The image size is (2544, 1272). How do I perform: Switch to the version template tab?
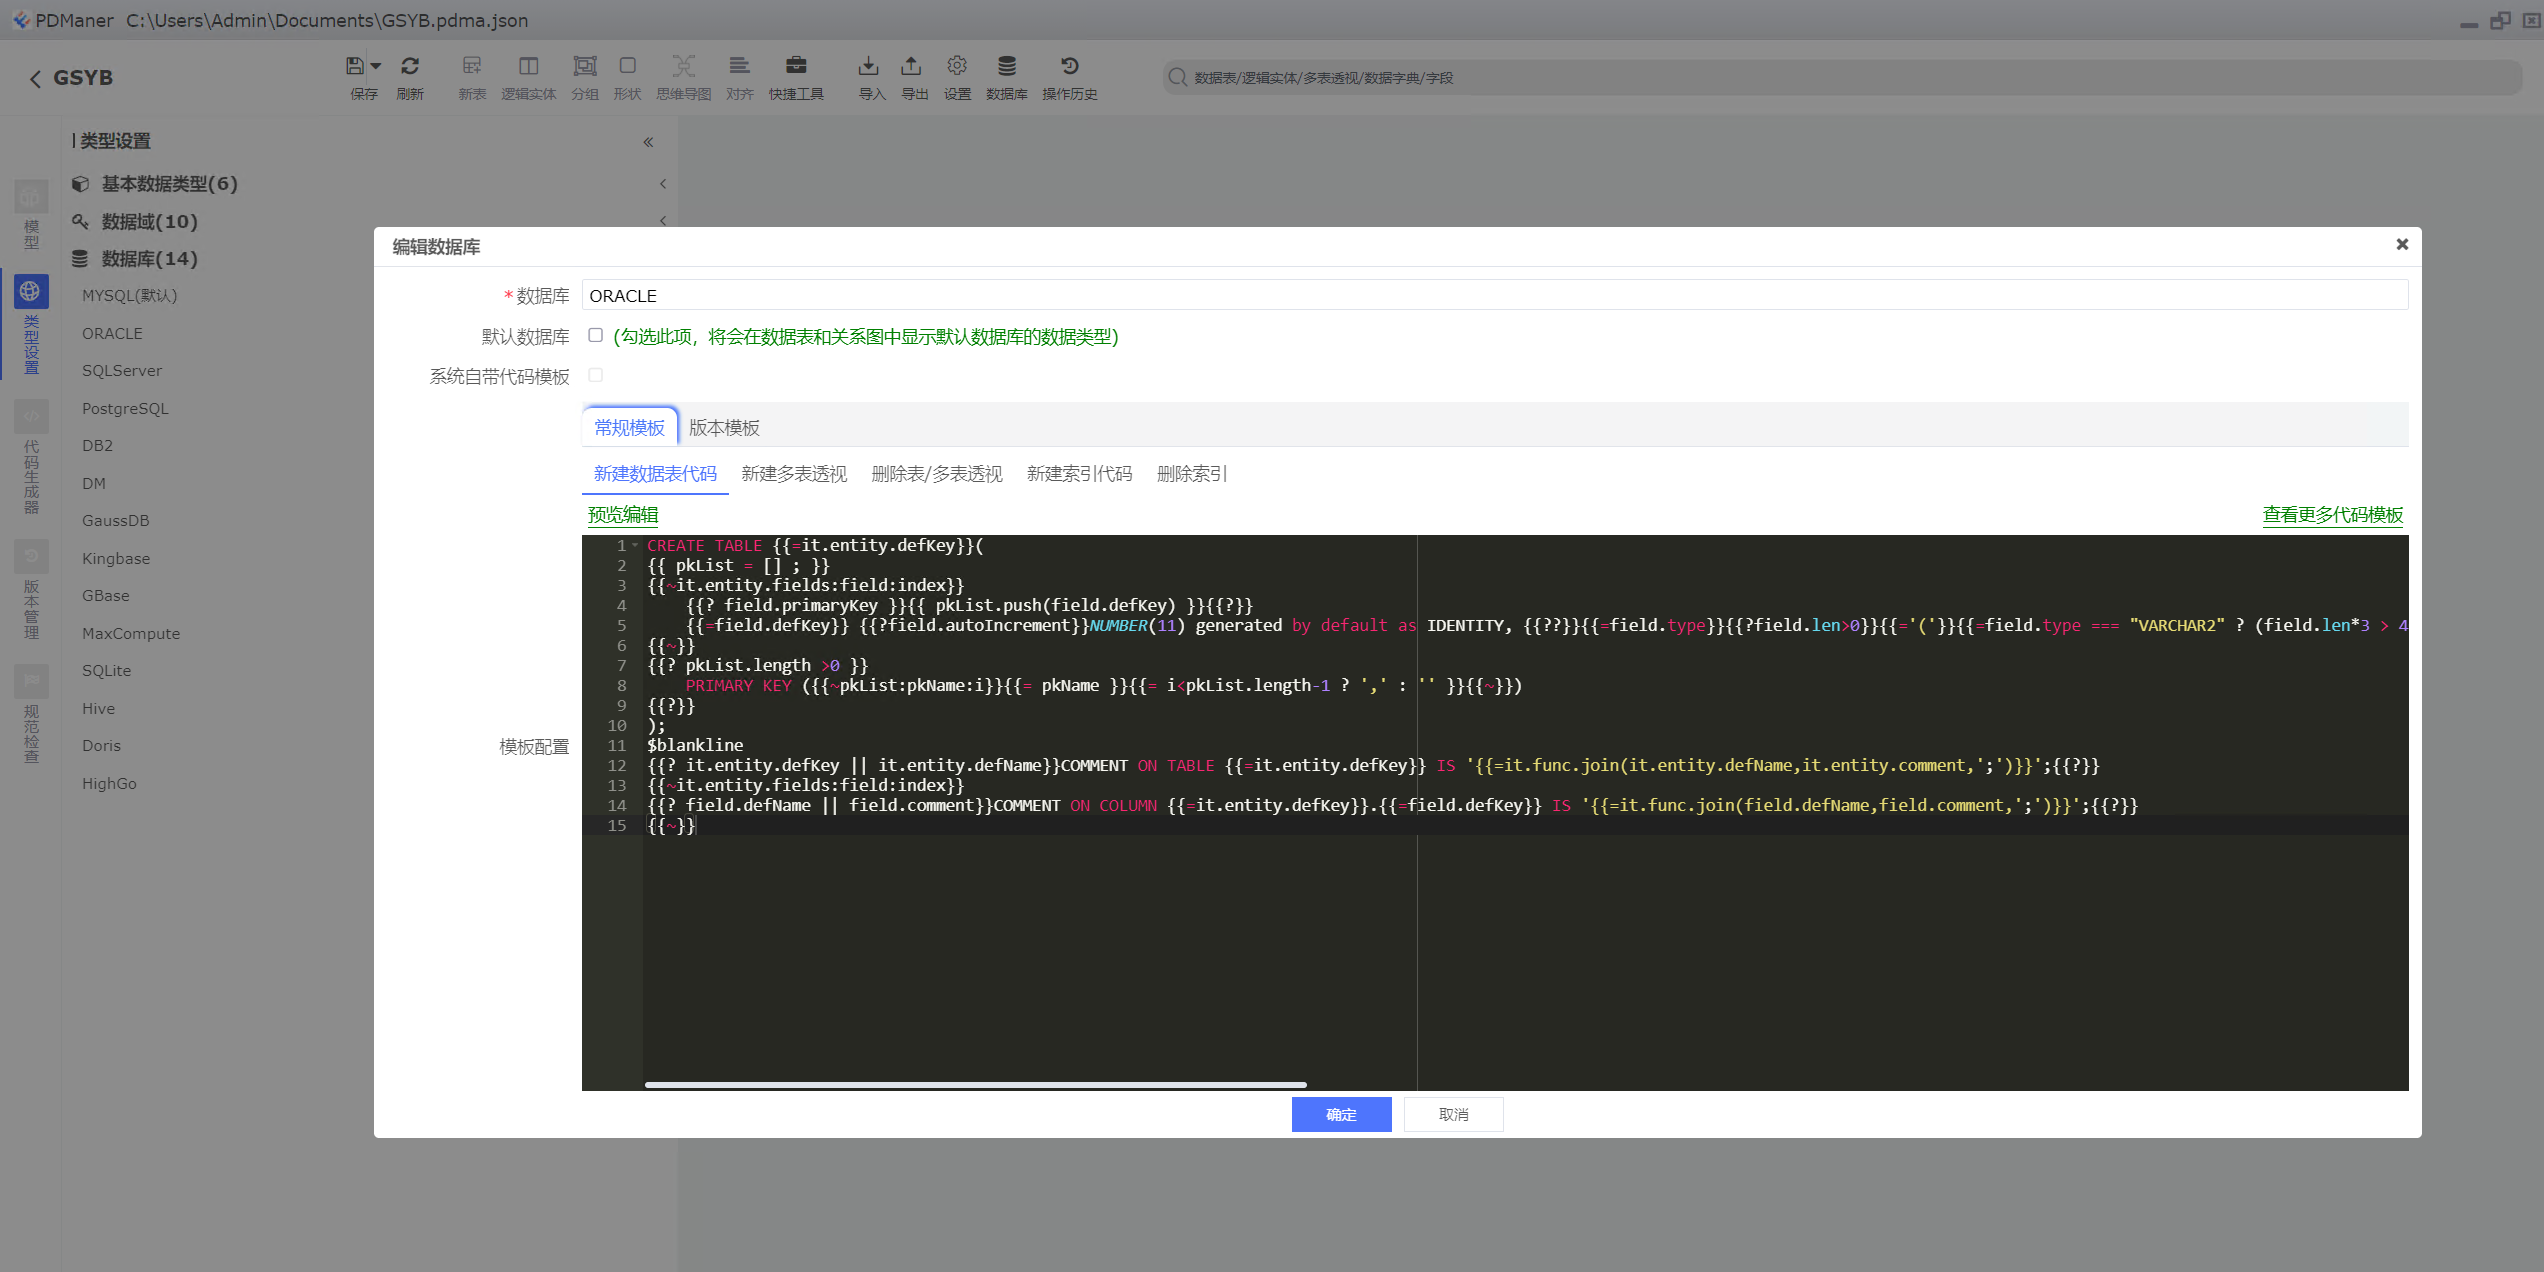pos(724,428)
